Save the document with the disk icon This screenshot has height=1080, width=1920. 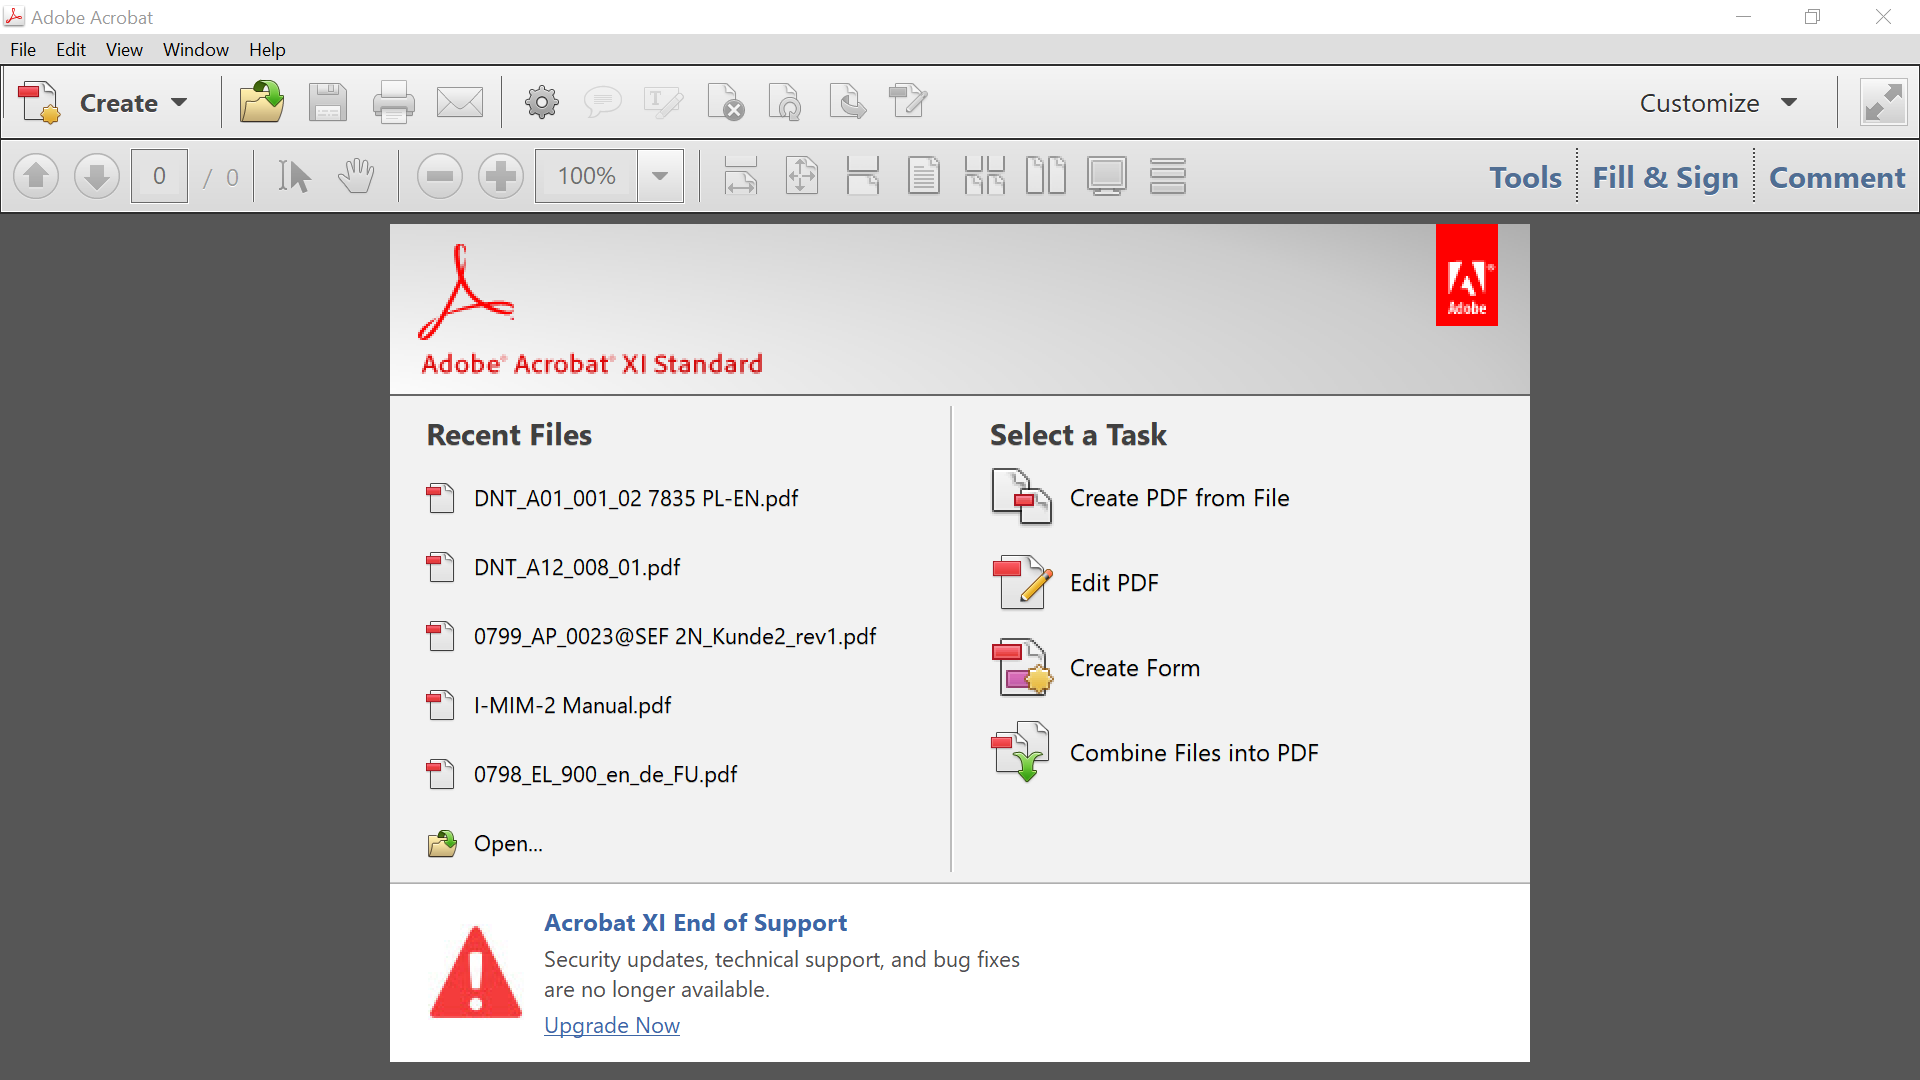pos(328,101)
